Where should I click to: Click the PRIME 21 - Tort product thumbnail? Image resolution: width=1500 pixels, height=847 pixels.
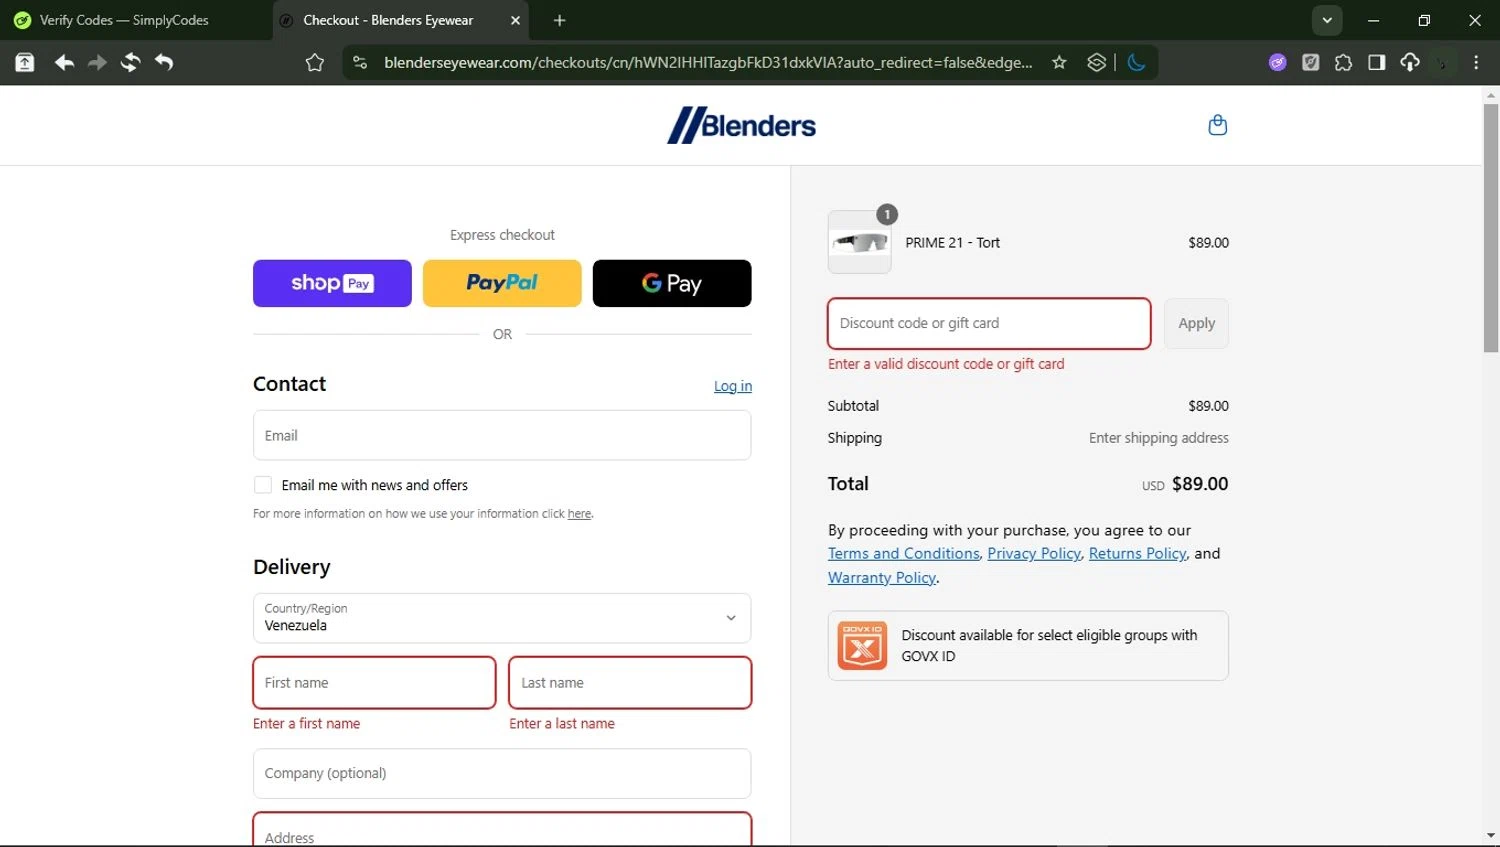point(859,242)
